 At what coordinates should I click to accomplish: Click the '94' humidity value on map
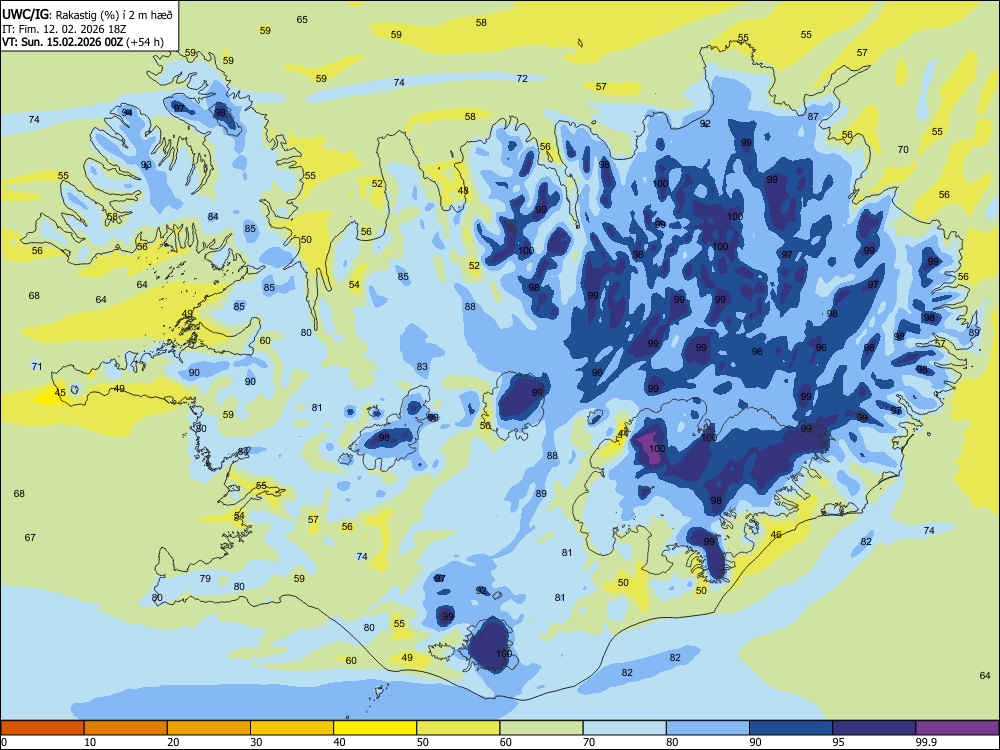[x=128, y=112]
